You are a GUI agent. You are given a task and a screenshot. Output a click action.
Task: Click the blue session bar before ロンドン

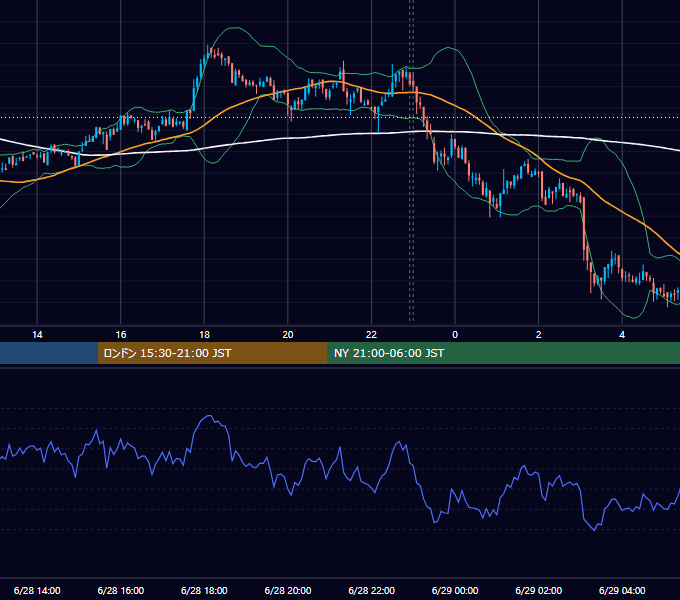click(49, 353)
